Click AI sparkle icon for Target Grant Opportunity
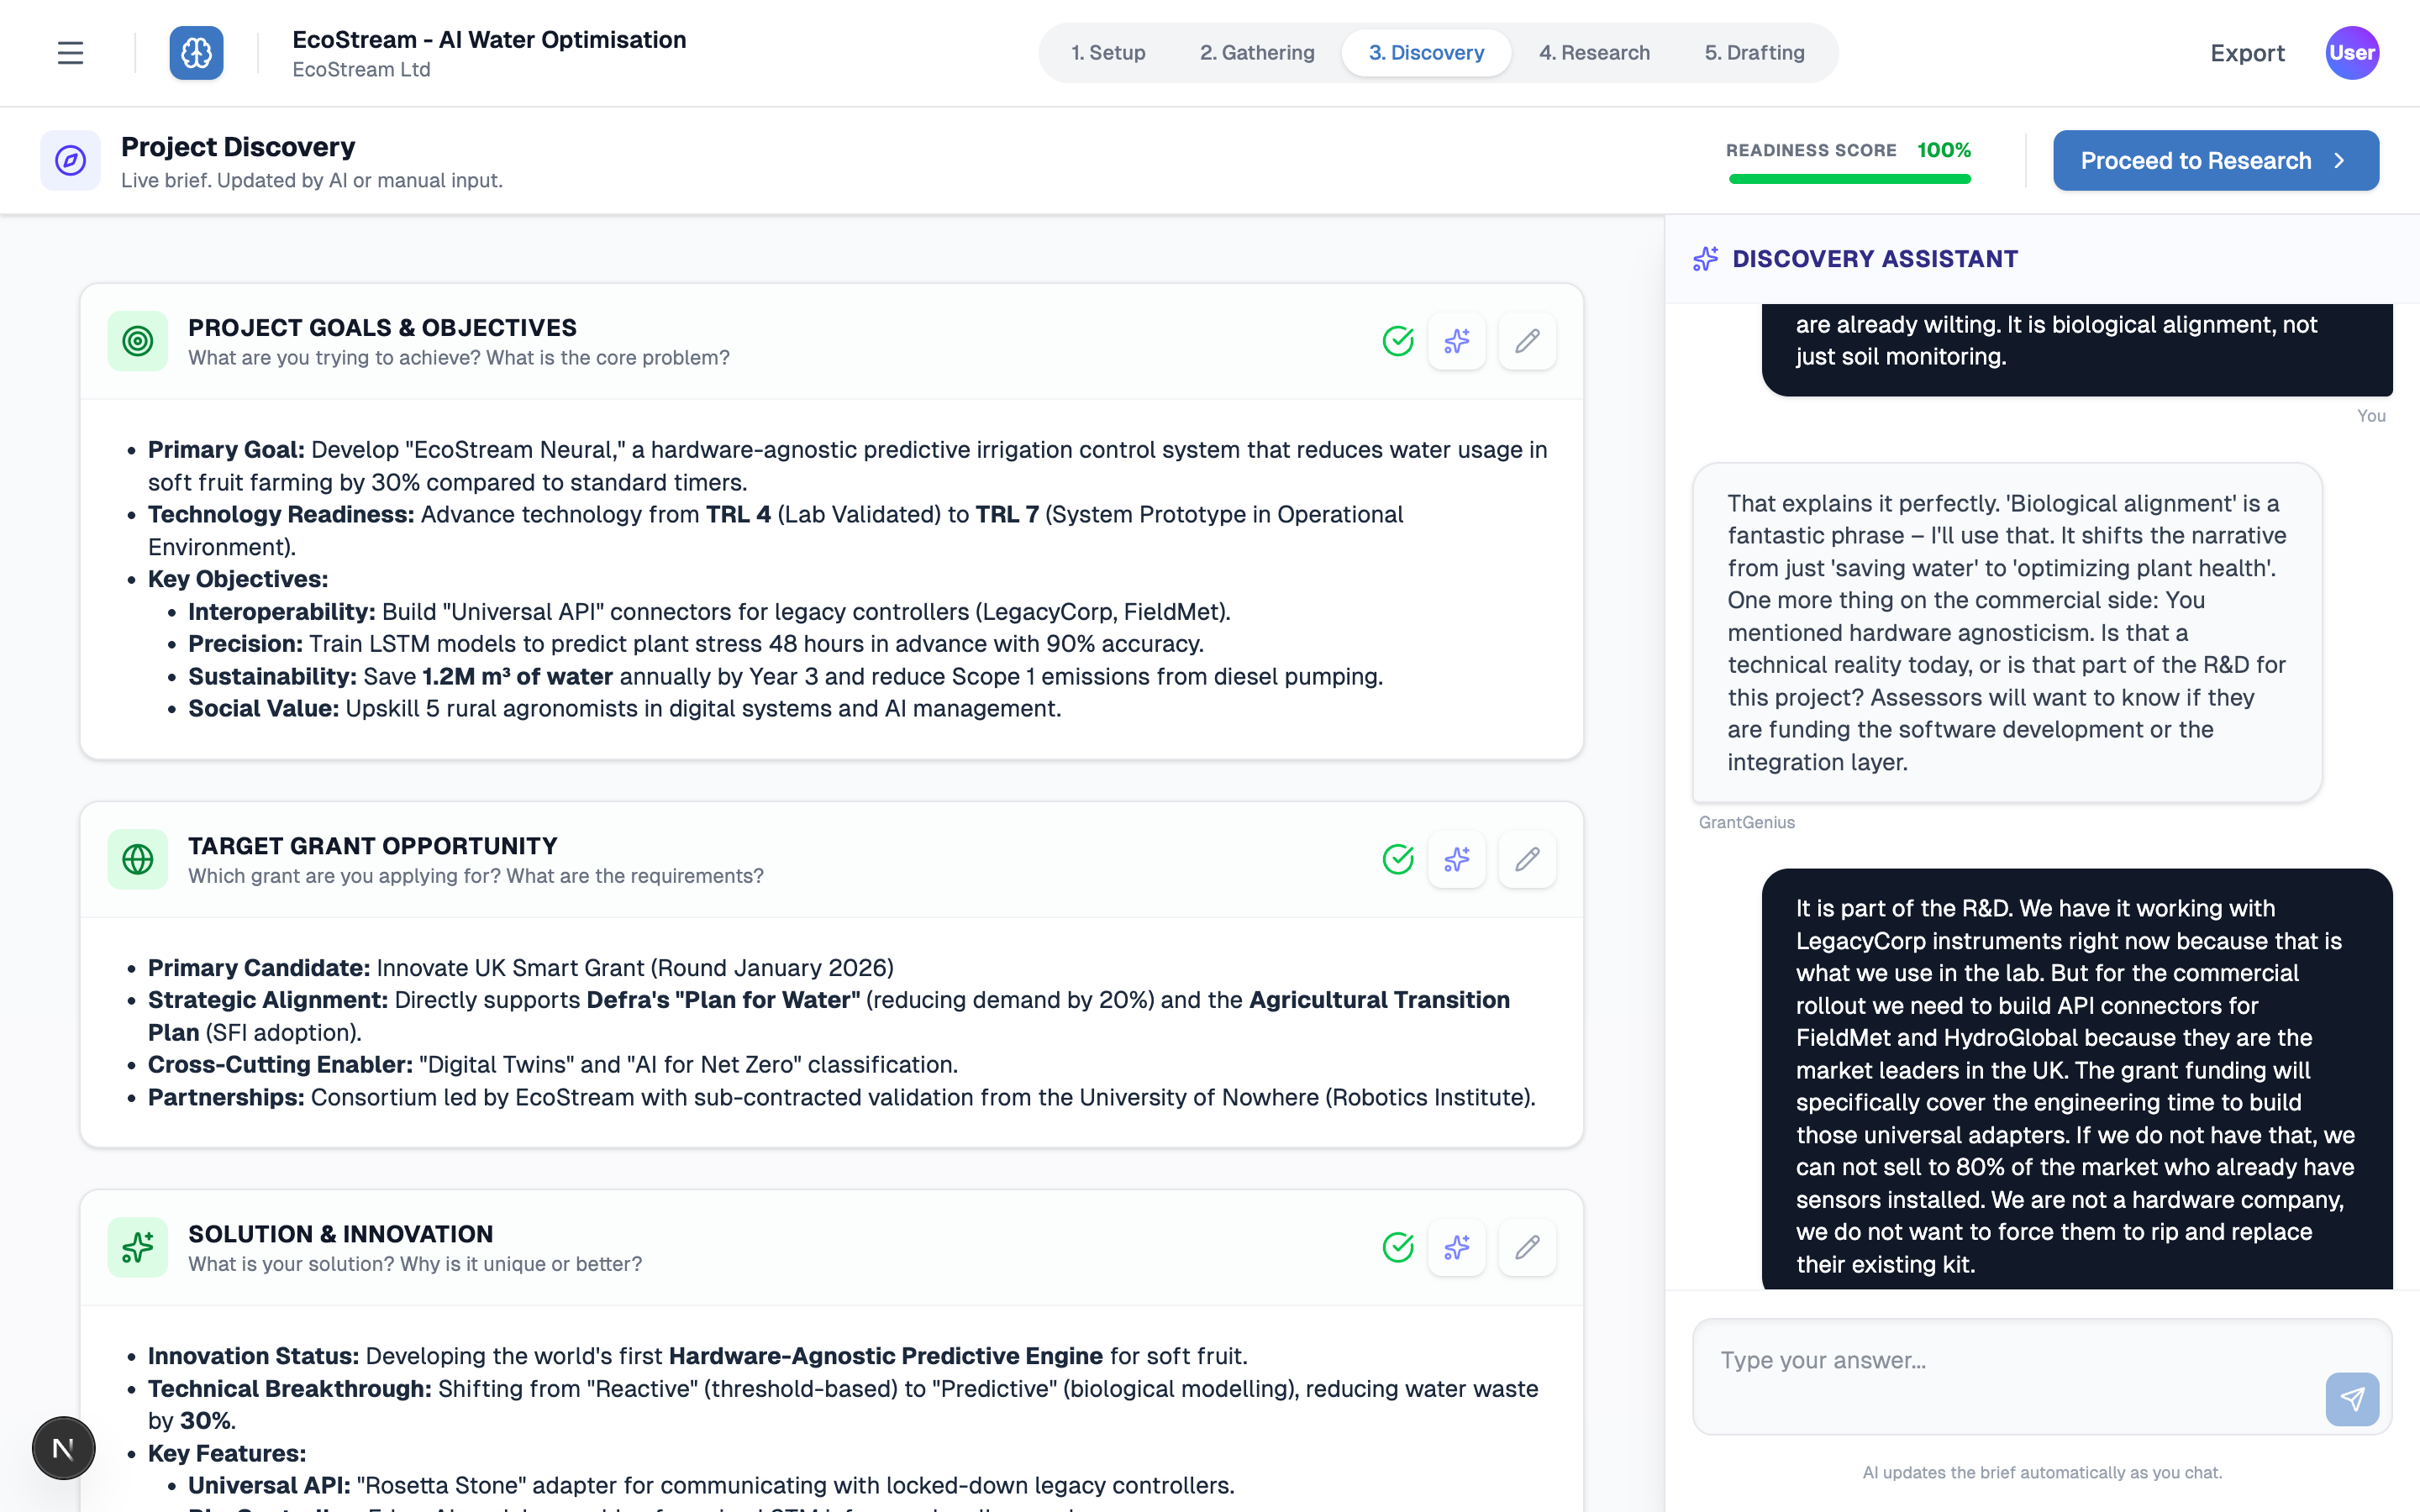 [x=1456, y=859]
